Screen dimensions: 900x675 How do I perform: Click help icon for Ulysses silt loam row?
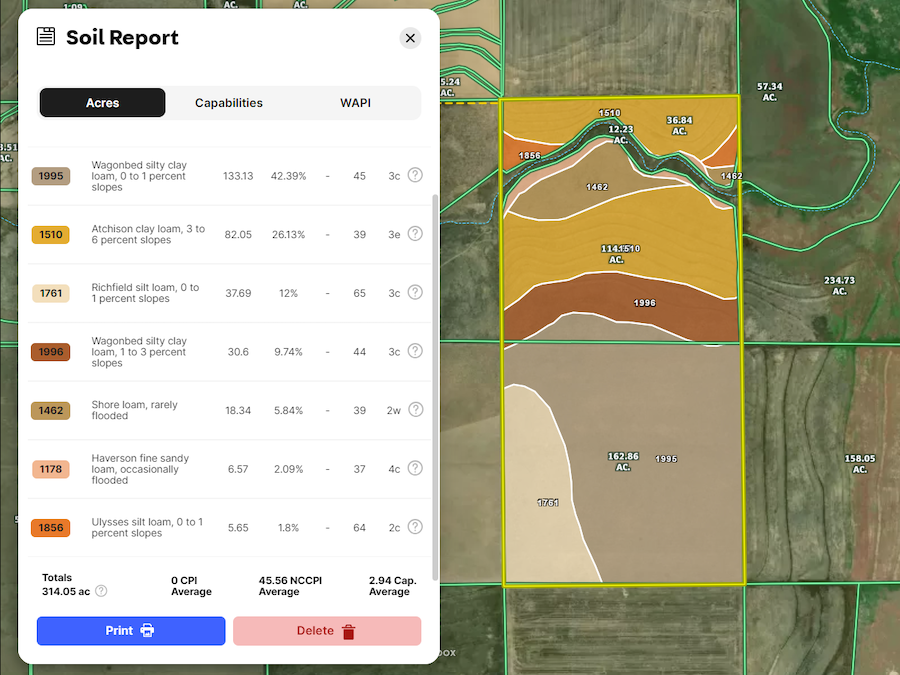point(415,527)
